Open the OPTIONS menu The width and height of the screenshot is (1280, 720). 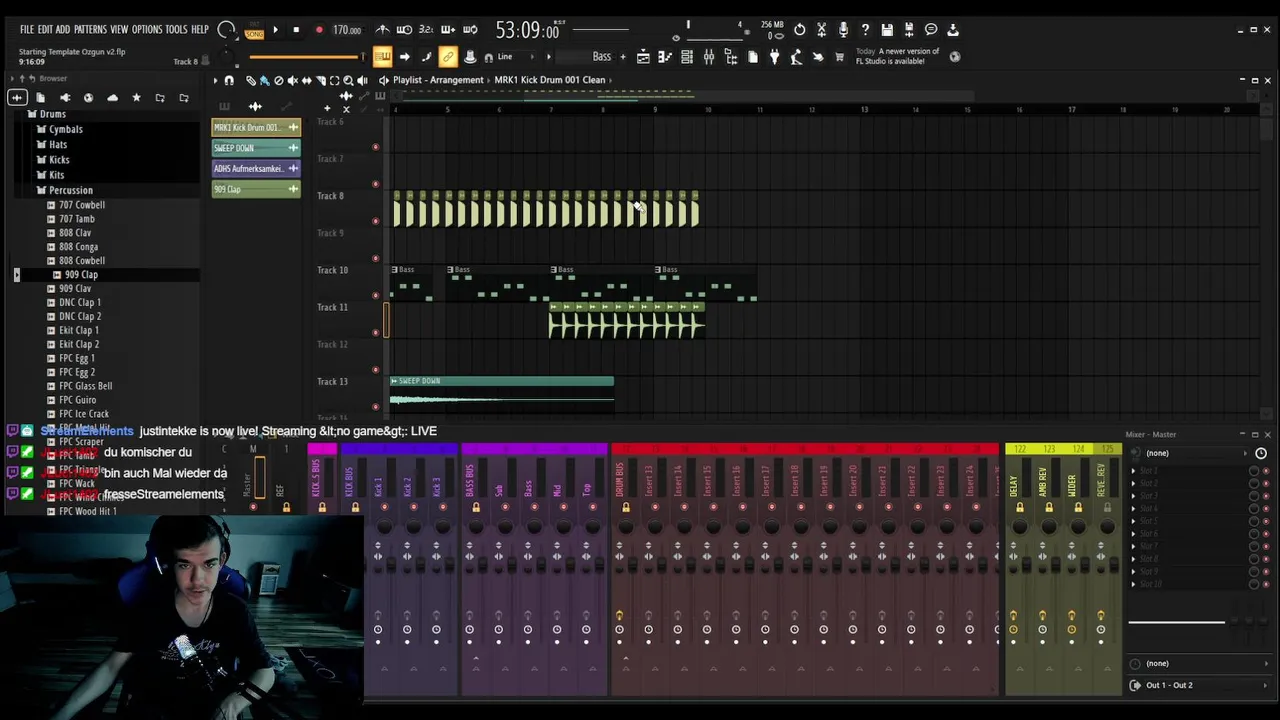146,30
